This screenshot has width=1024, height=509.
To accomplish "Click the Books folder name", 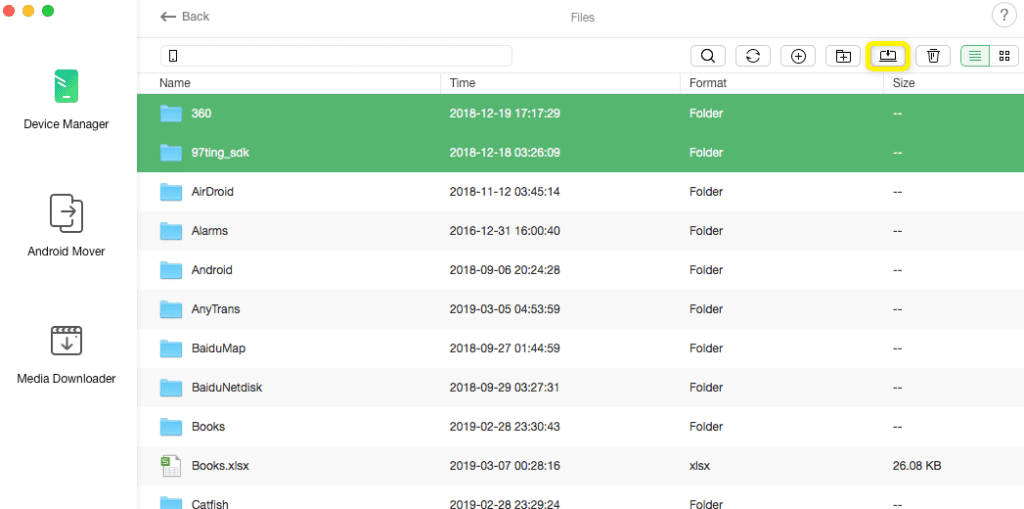I will tap(208, 427).
